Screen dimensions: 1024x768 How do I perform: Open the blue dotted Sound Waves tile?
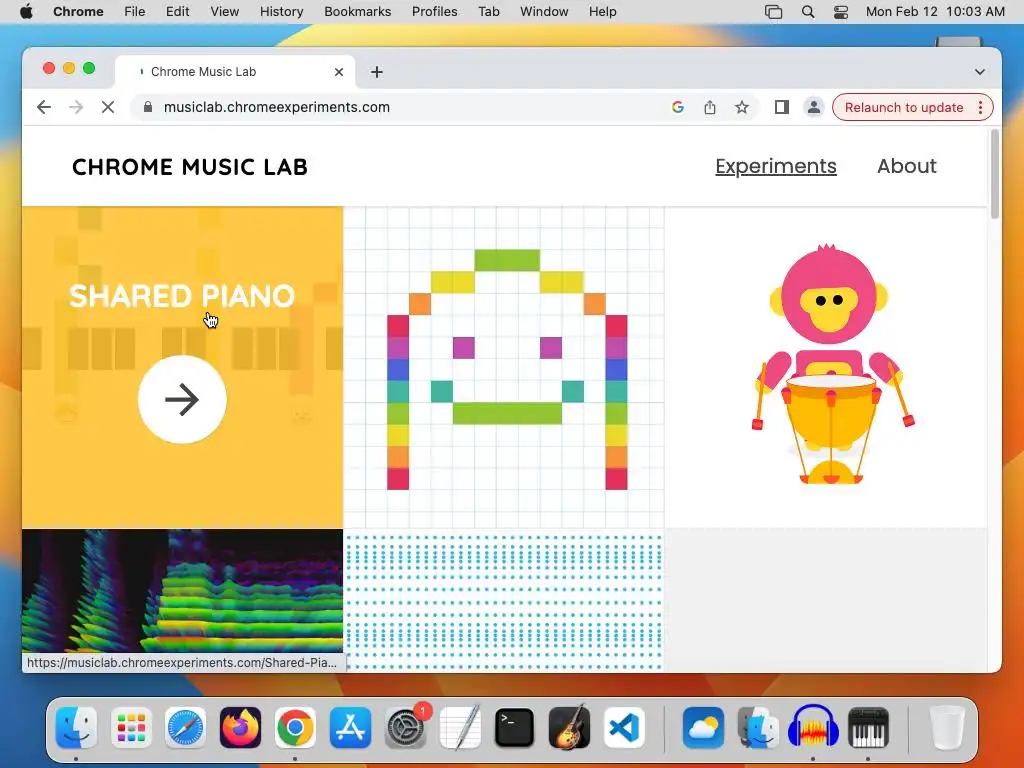[x=504, y=600]
